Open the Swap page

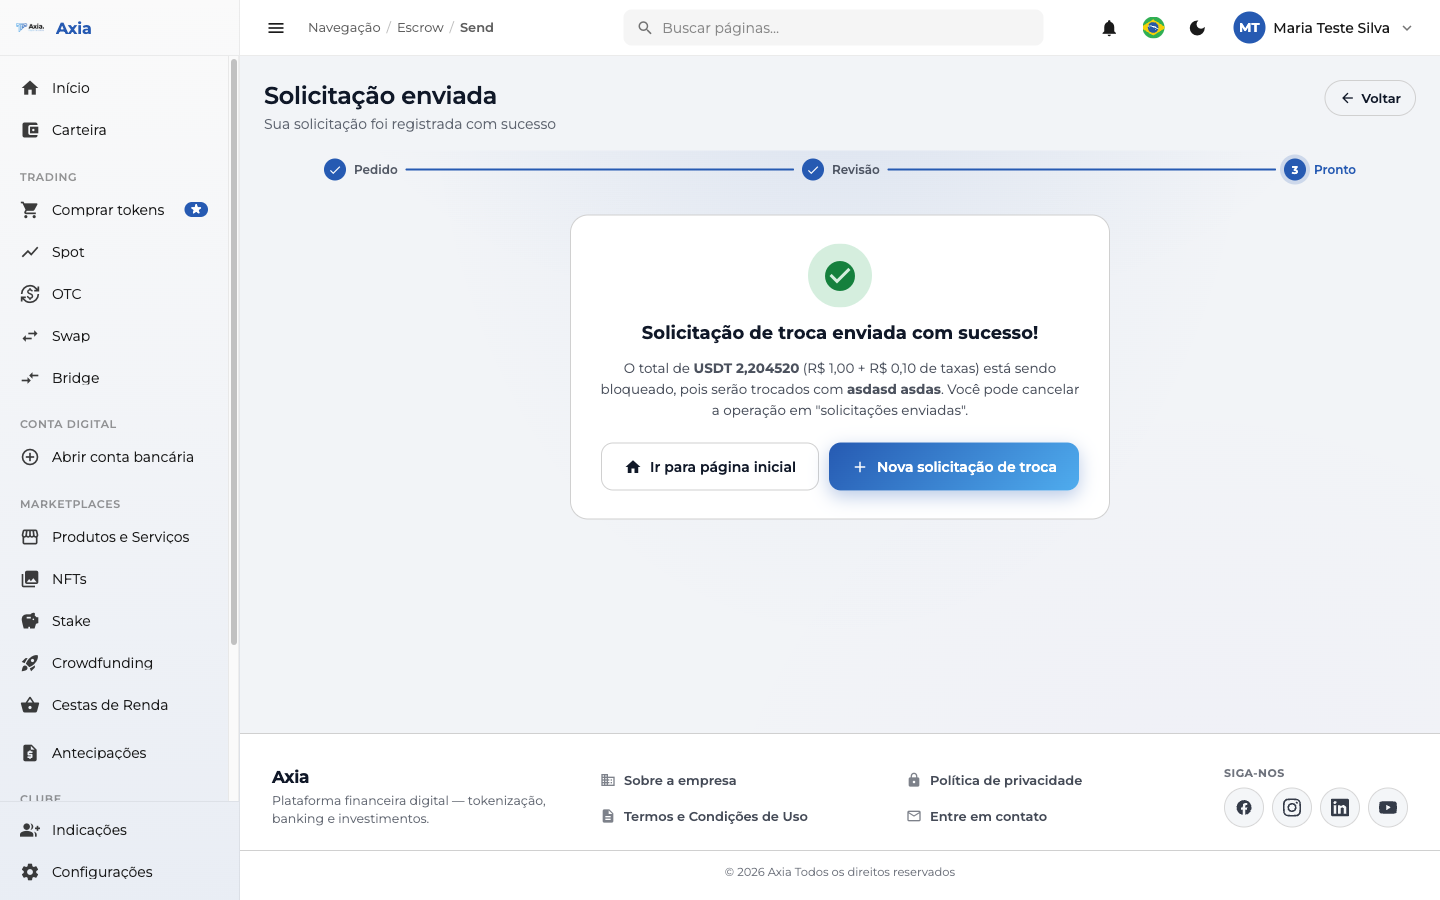114,336
